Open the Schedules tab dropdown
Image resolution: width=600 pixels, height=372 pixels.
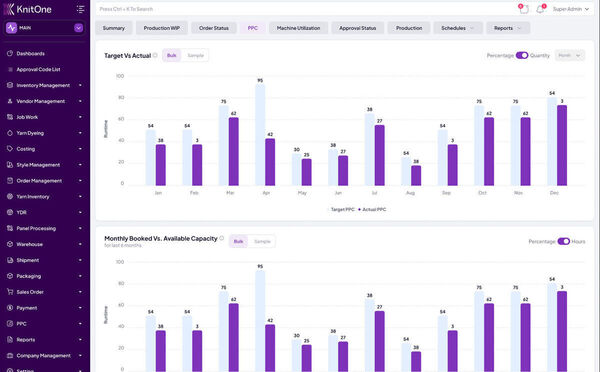click(x=458, y=28)
